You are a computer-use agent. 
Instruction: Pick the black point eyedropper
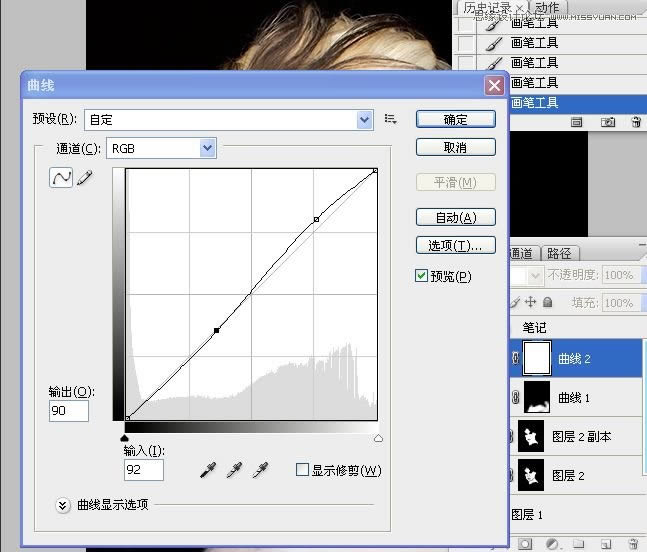click(209, 469)
